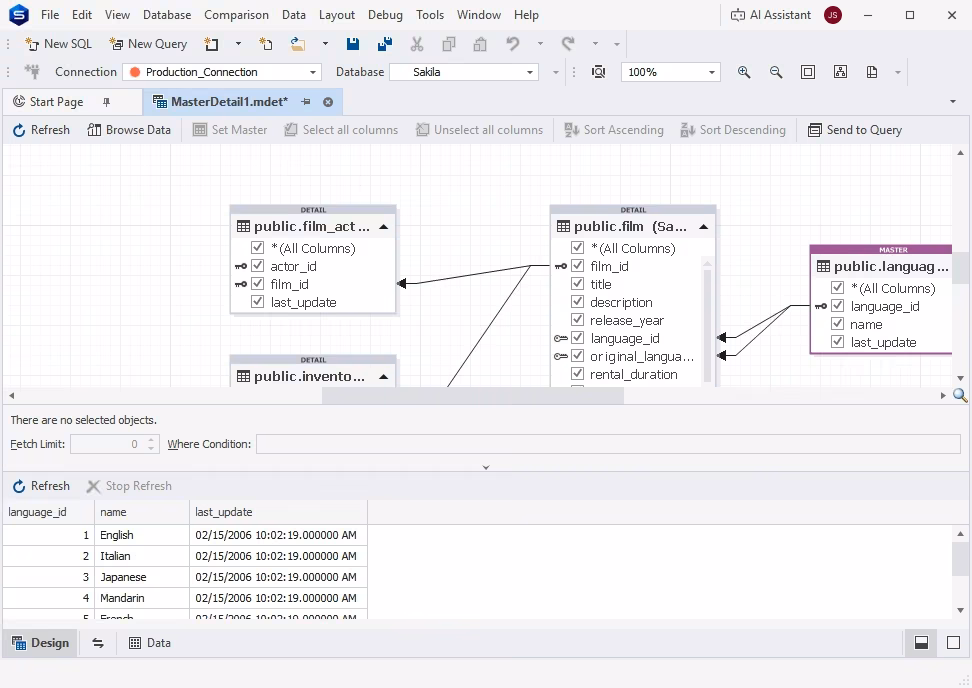Close the MasterDetail1.mdet tab
Screen dimensions: 972x688
pos(328,102)
